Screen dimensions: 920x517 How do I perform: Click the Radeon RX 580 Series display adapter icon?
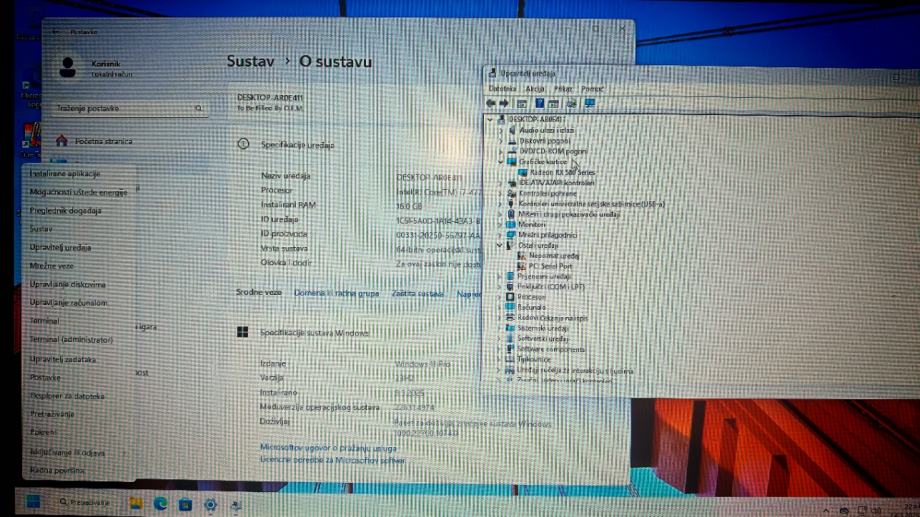pyautogui.click(x=522, y=173)
